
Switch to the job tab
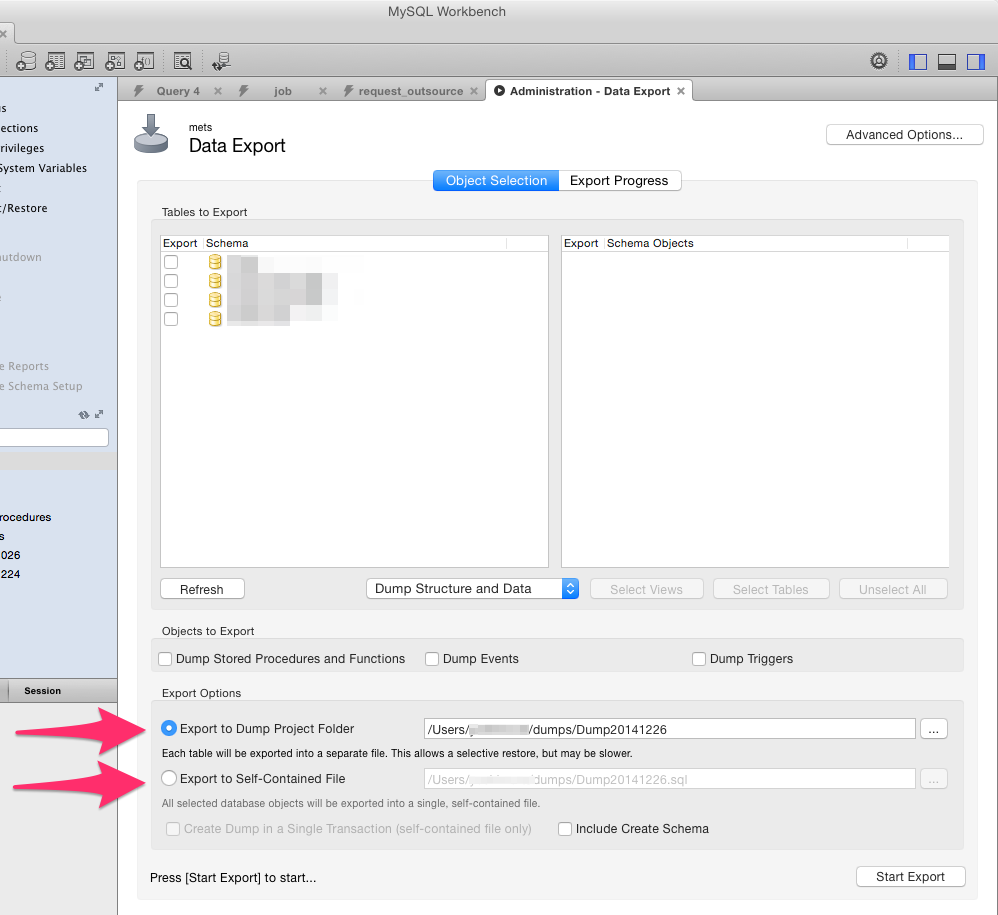[283, 91]
